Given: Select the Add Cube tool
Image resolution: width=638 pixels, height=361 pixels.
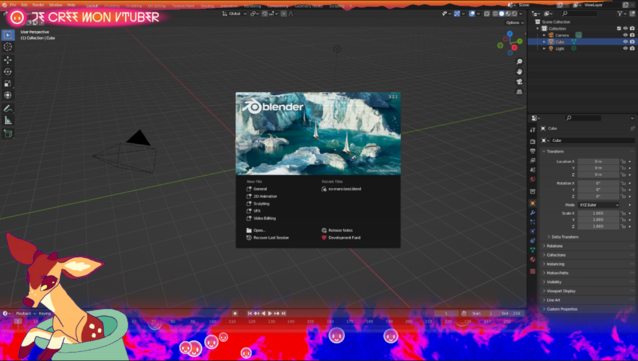Looking at the screenshot, I should pyautogui.click(x=8, y=133).
